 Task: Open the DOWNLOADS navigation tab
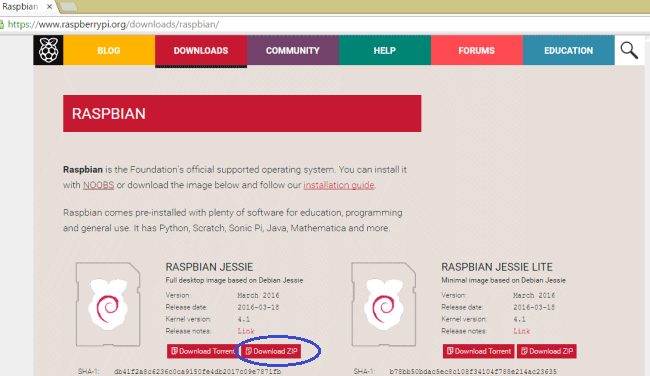click(201, 50)
